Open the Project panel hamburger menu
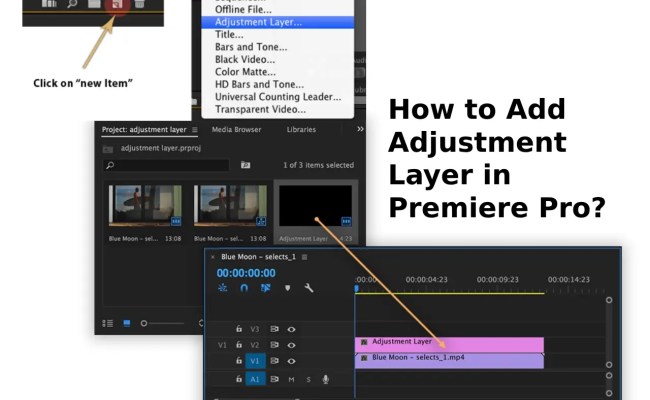The height and width of the screenshot is (400, 650). 194,130
